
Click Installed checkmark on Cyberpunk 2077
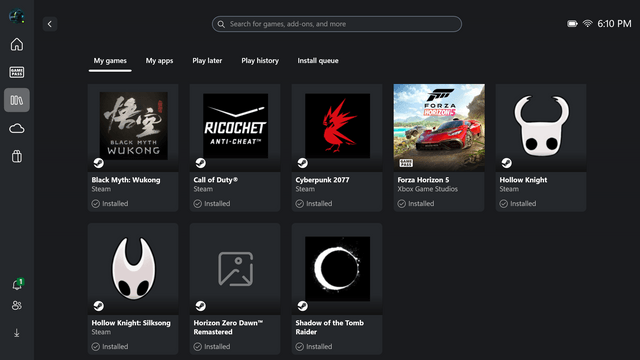pyautogui.click(x=300, y=204)
